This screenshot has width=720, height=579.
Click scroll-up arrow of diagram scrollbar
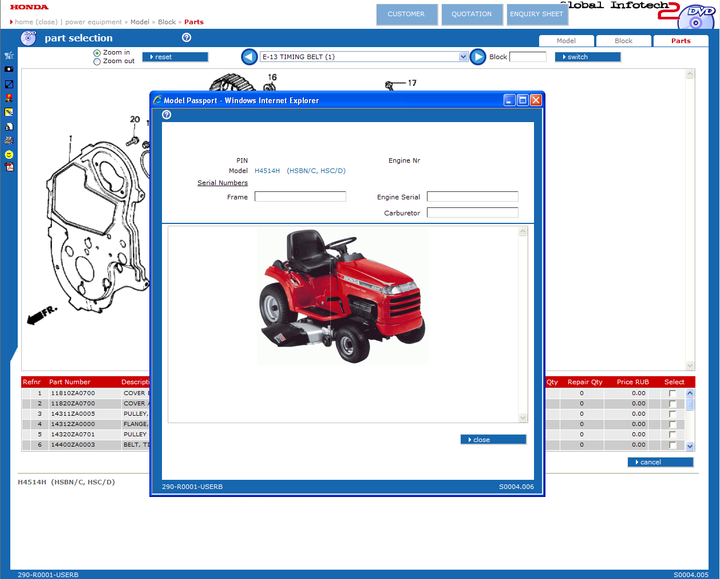click(x=690, y=74)
